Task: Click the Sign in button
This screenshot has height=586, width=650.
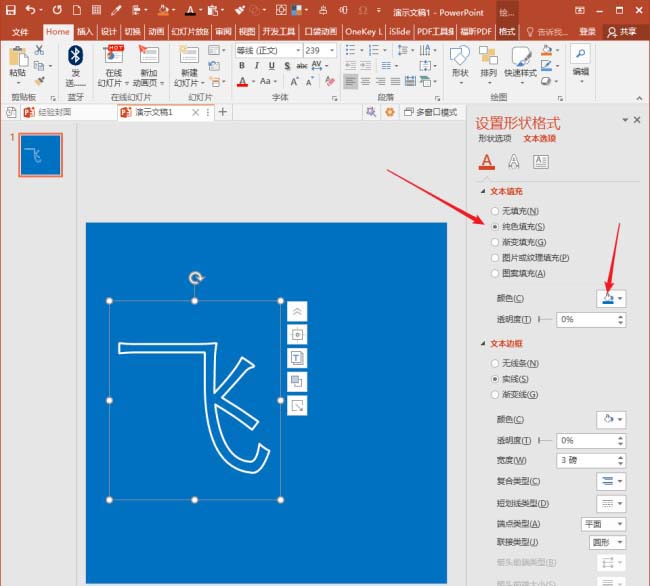Action: tap(587, 32)
